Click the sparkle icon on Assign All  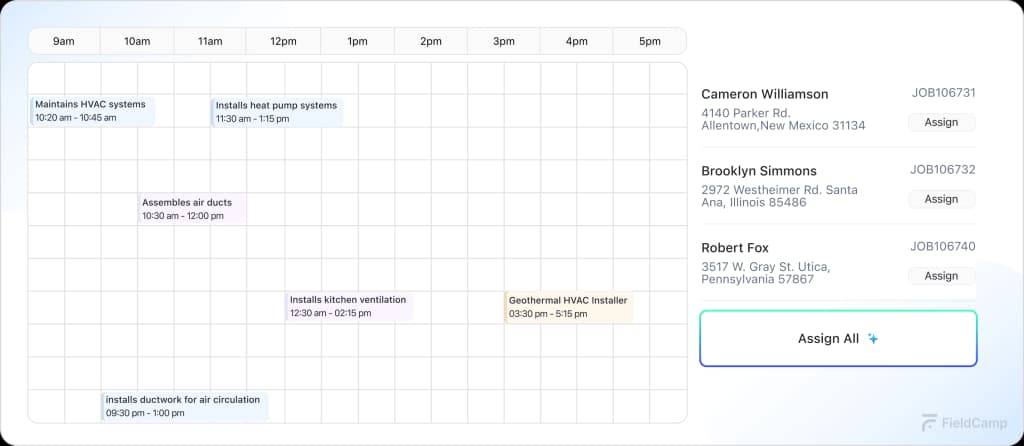pyautogui.click(x=872, y=338)
